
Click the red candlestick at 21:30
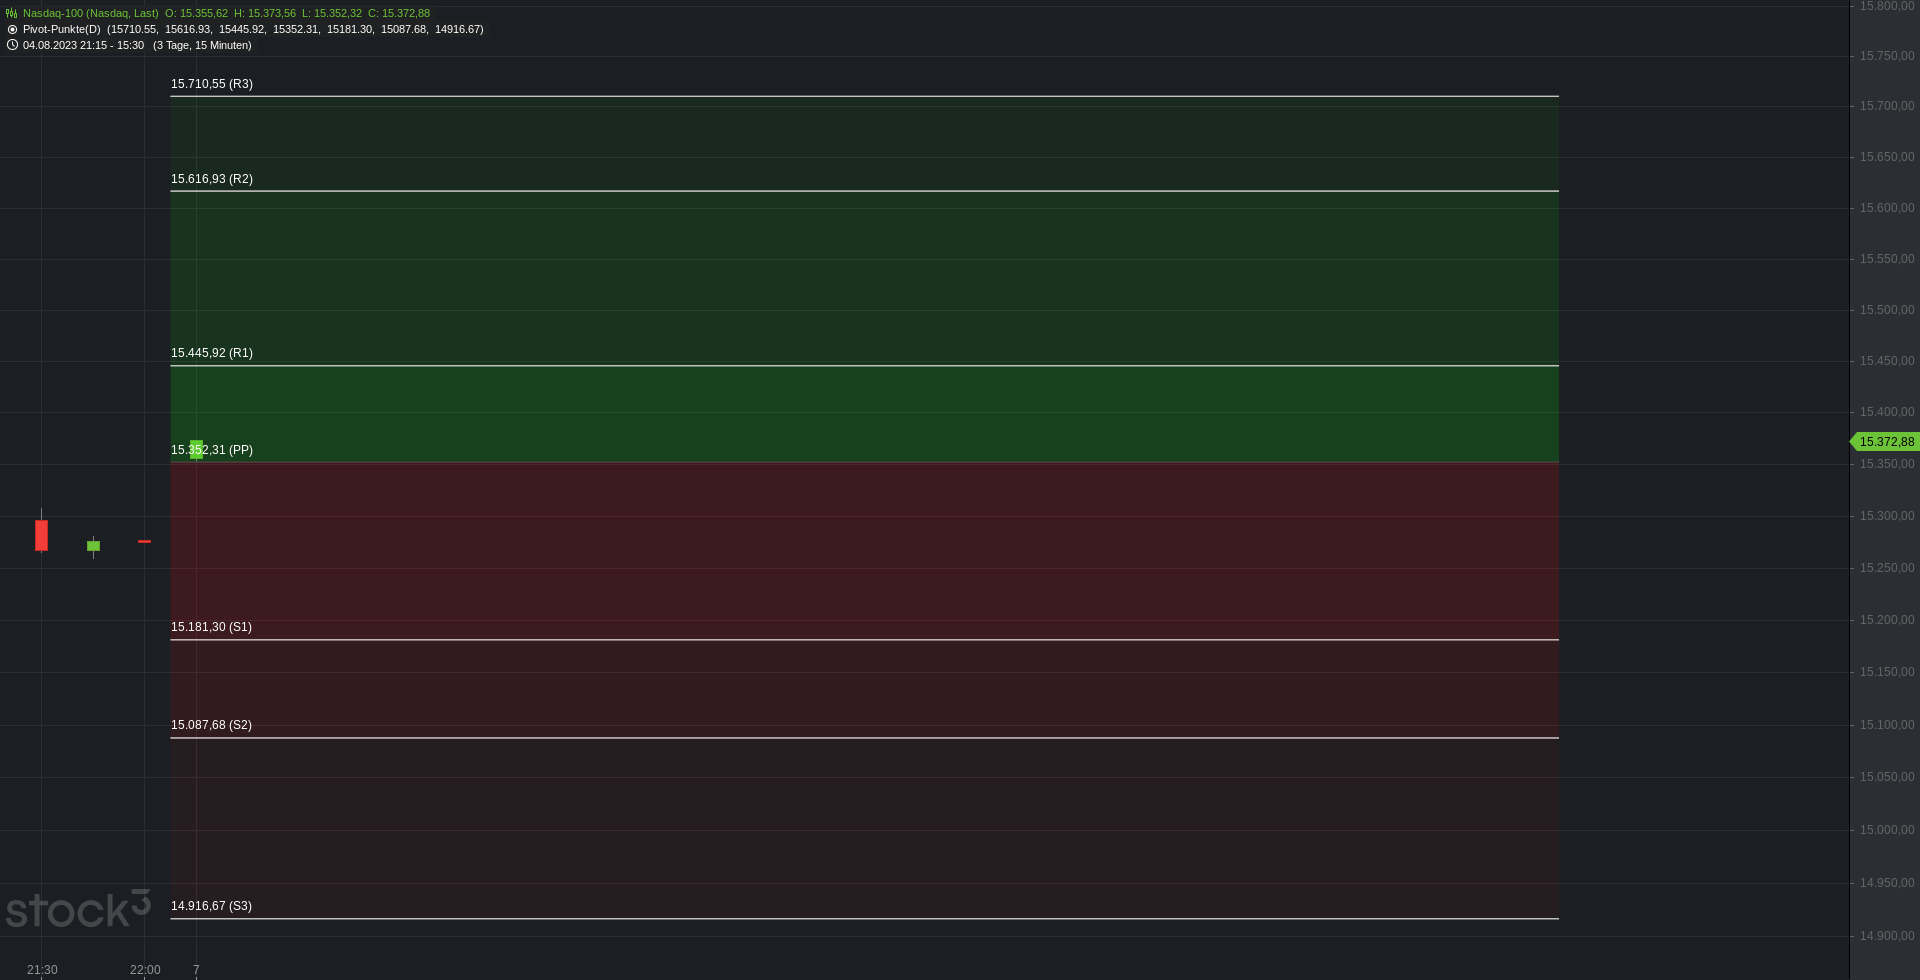coord(41,535)
